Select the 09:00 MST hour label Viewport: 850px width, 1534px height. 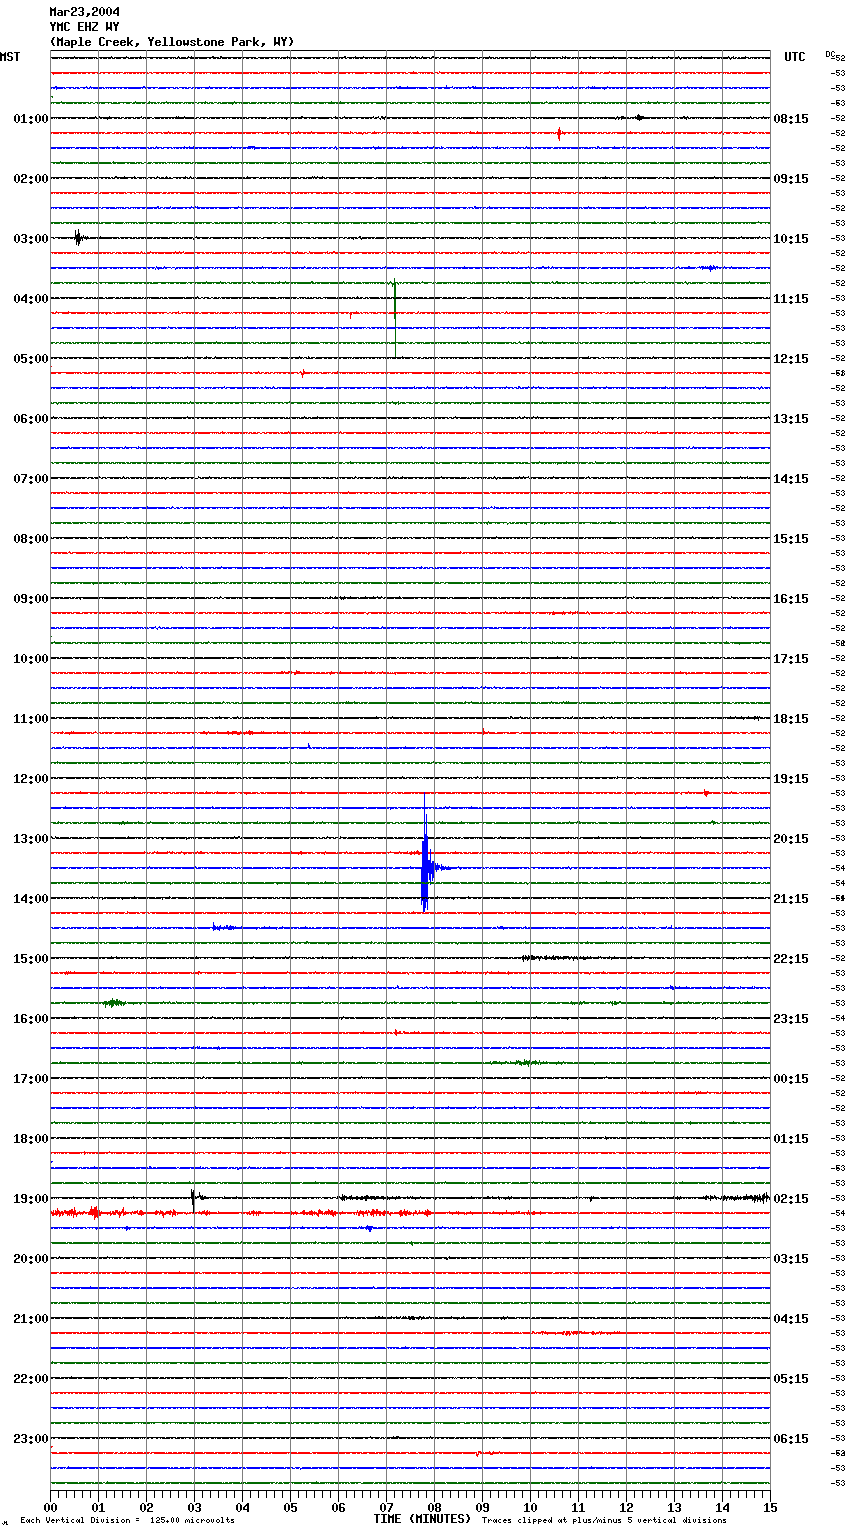point(31,599)
